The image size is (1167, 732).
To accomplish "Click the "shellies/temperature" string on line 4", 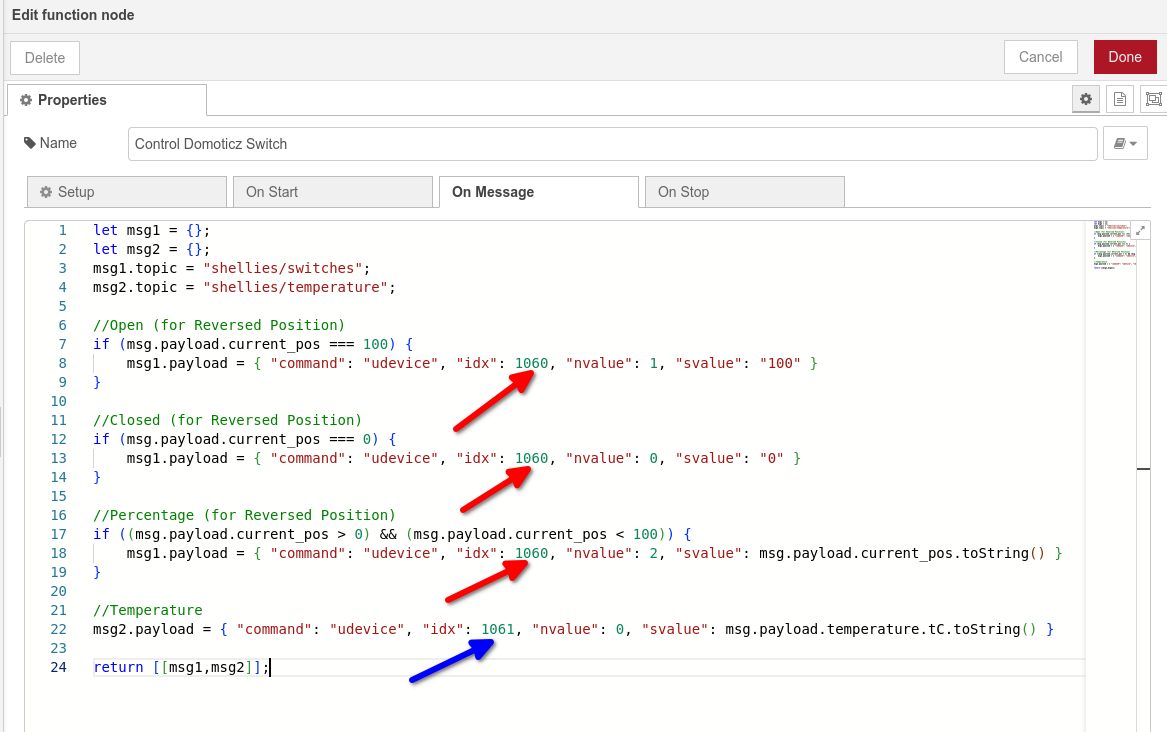I will [x=295, y=287].
